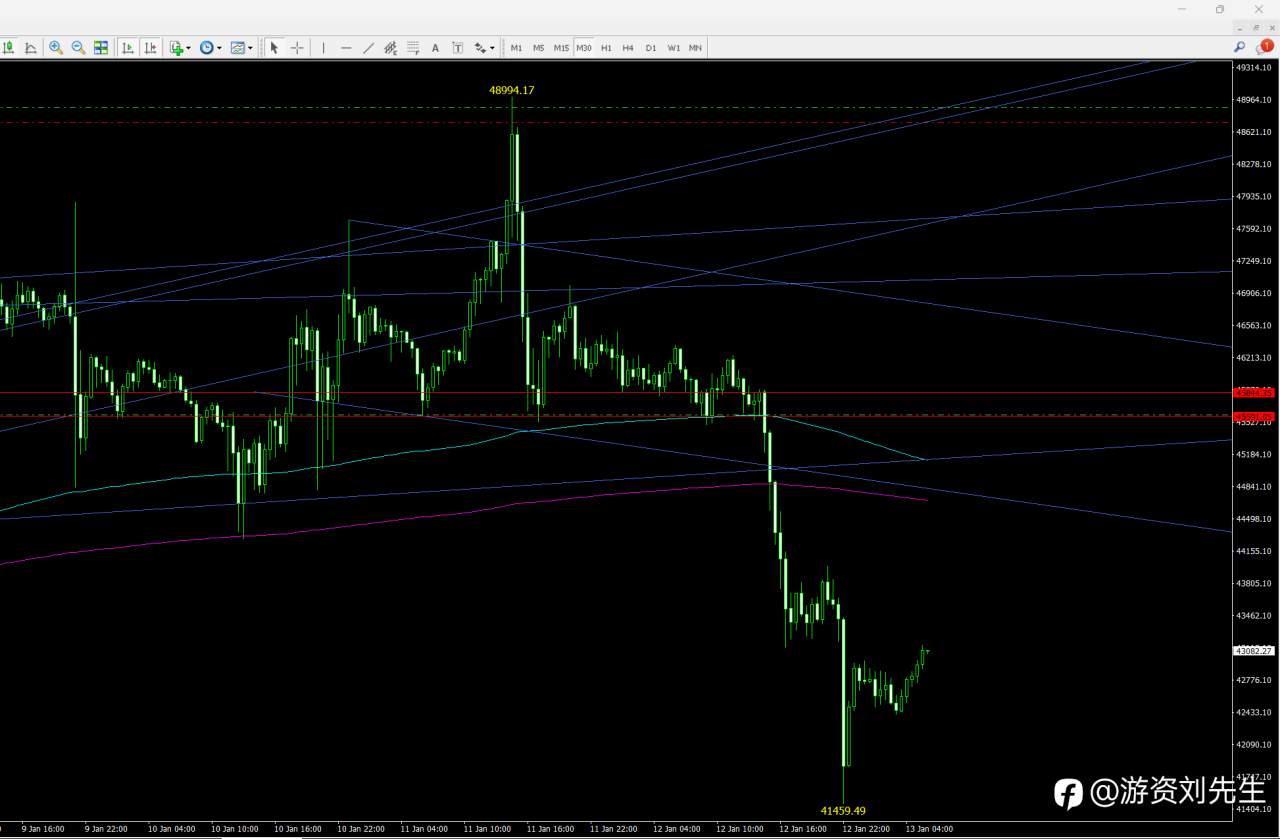Select the text label tool
1280x839 pixels.
(x=458, y=47)
